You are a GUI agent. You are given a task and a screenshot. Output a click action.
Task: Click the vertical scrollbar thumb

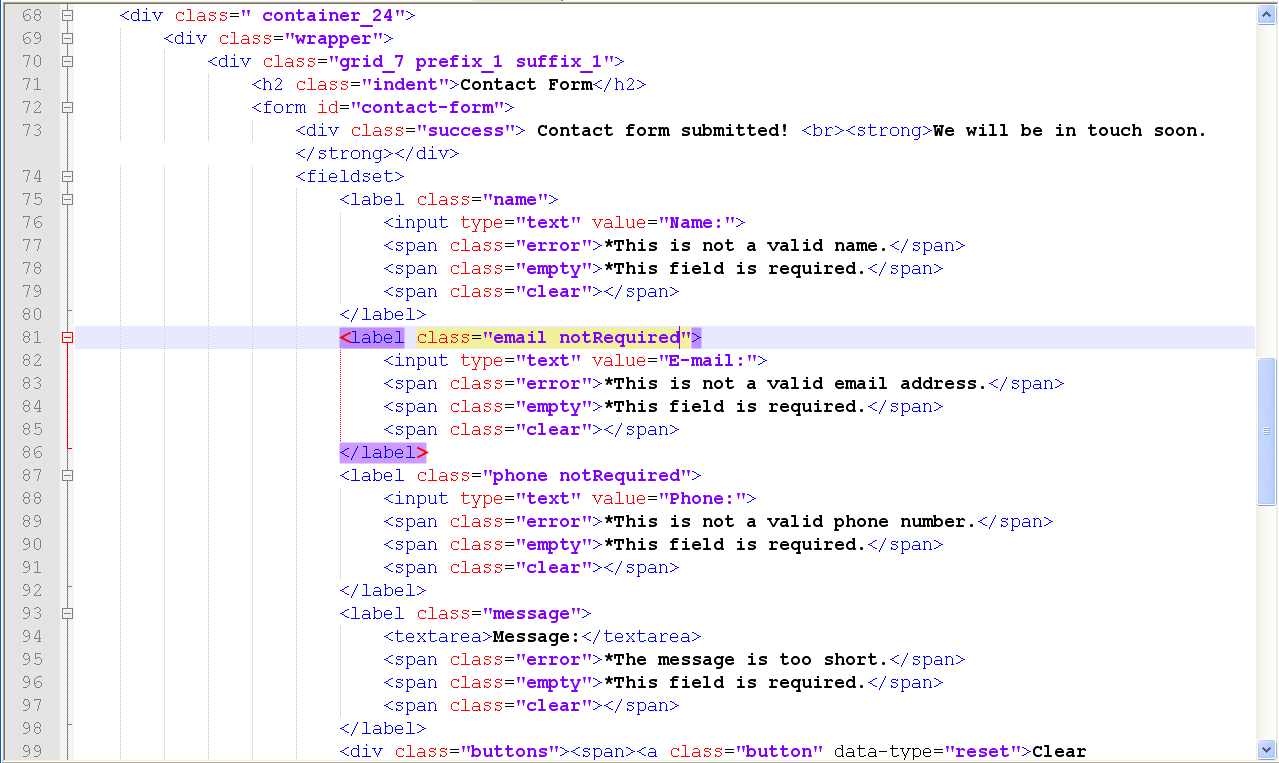(x=1266, y=430)
